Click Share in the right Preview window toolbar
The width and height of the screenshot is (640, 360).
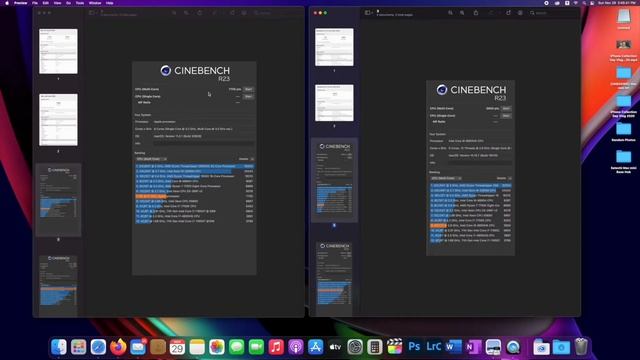476,13
